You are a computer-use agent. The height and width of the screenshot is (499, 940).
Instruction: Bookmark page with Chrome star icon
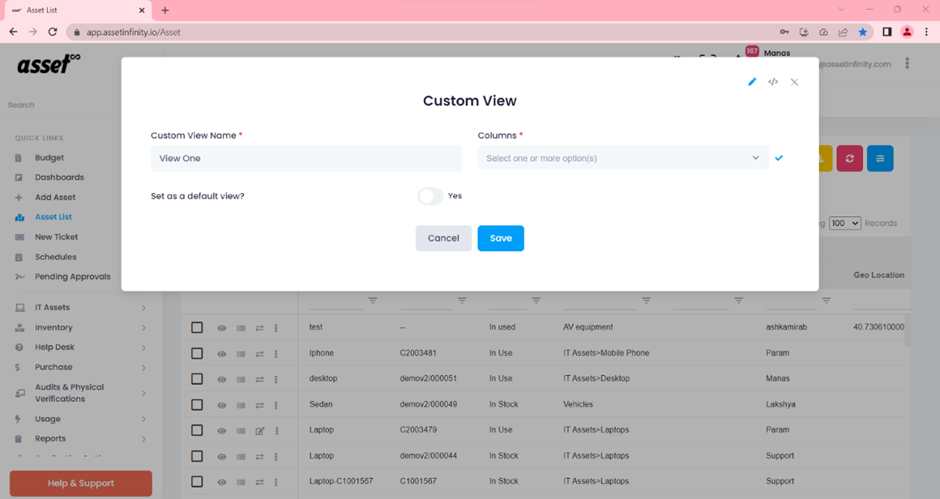point(863,32)
